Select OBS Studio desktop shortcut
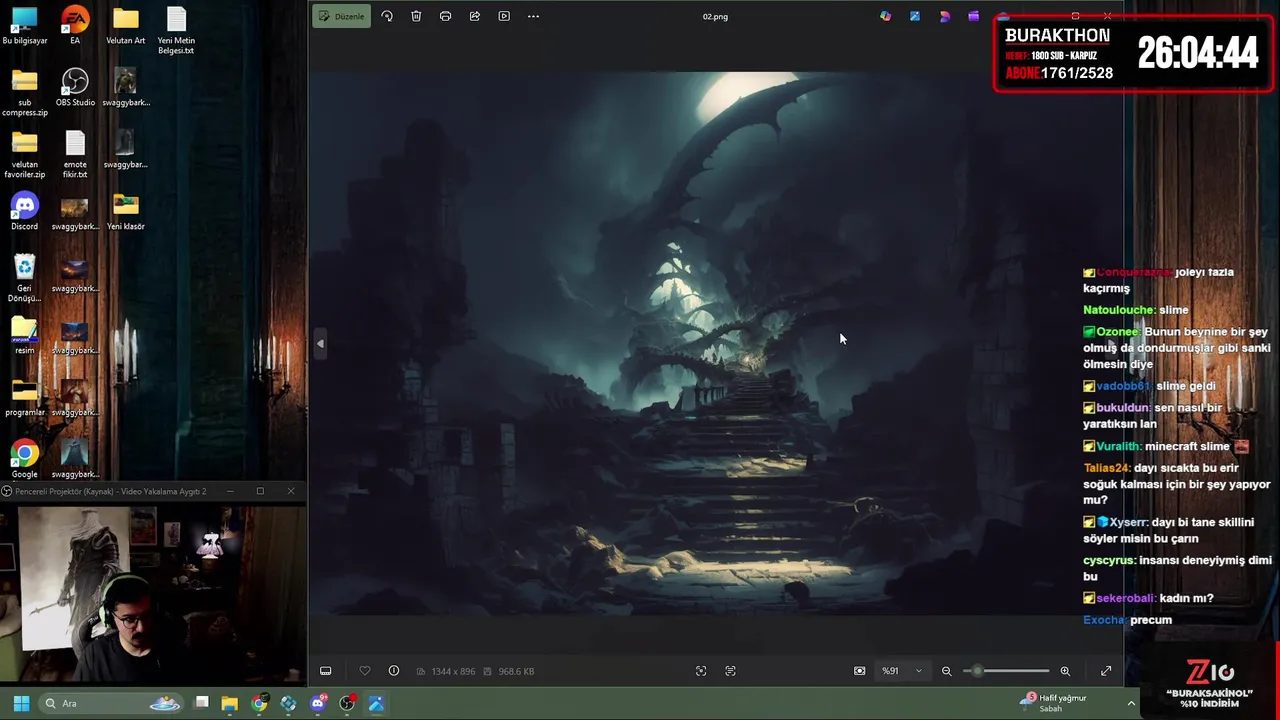This screenshot has width=1280, height=720. (75, 88)
